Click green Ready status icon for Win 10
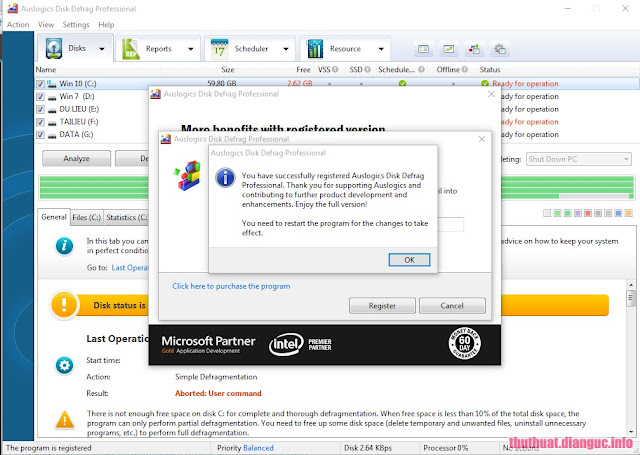Viewport: 640px width, 455px height. pyautogui.click(x=485, y=84)
